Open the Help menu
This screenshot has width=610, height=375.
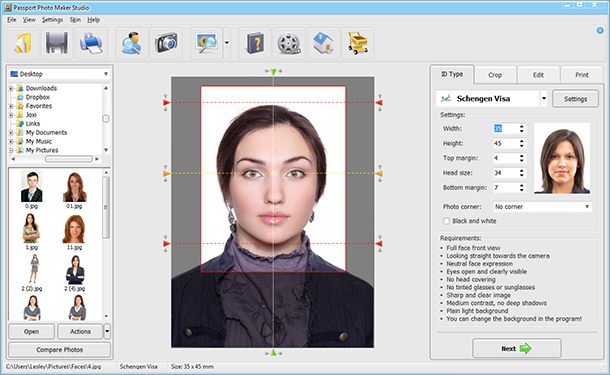pos(93,20)
